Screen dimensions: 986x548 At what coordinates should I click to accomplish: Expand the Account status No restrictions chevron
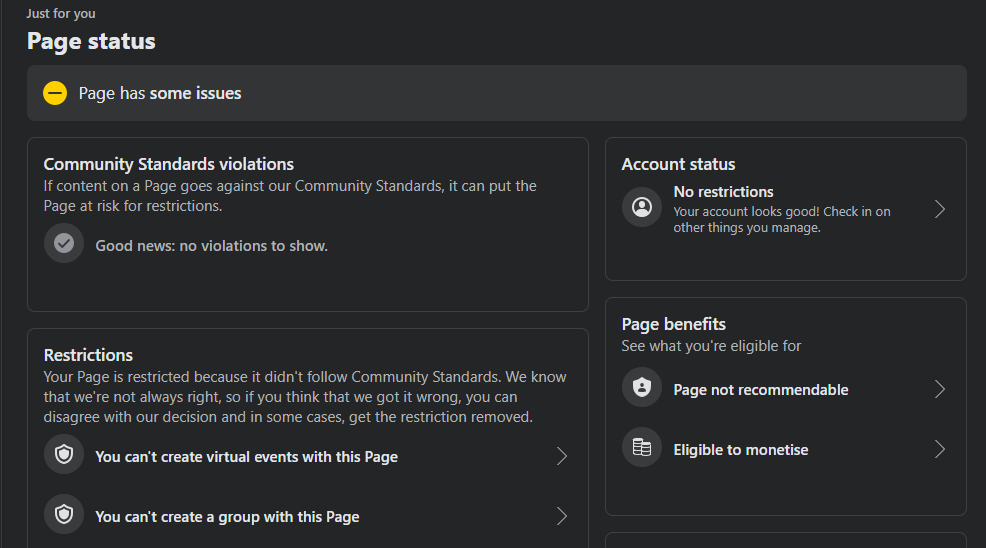pos(939,209)
